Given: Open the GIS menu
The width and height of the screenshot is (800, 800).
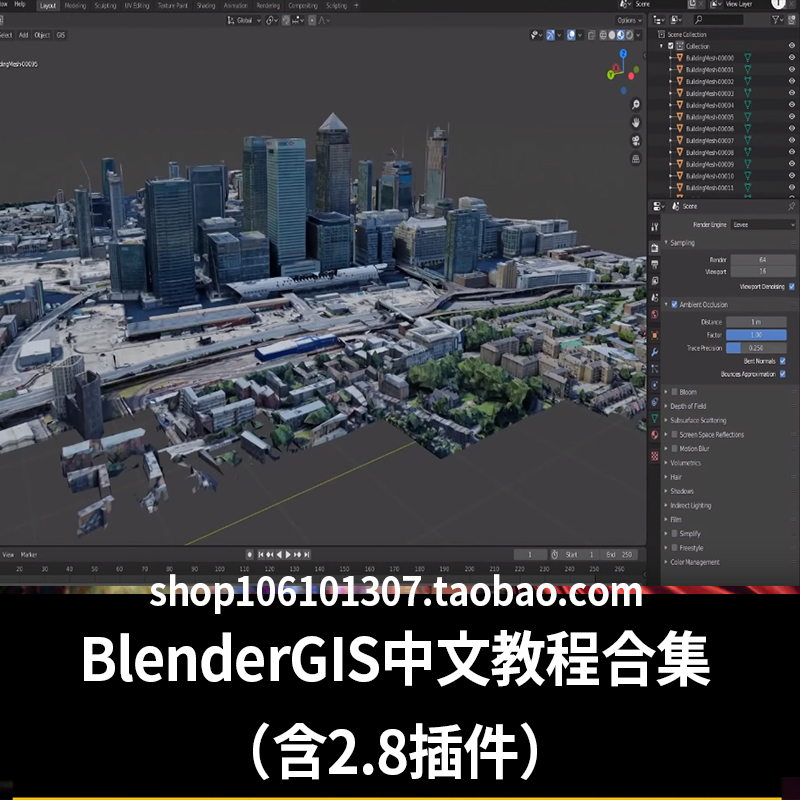Looking at the screenshot, I should point(61,35).
